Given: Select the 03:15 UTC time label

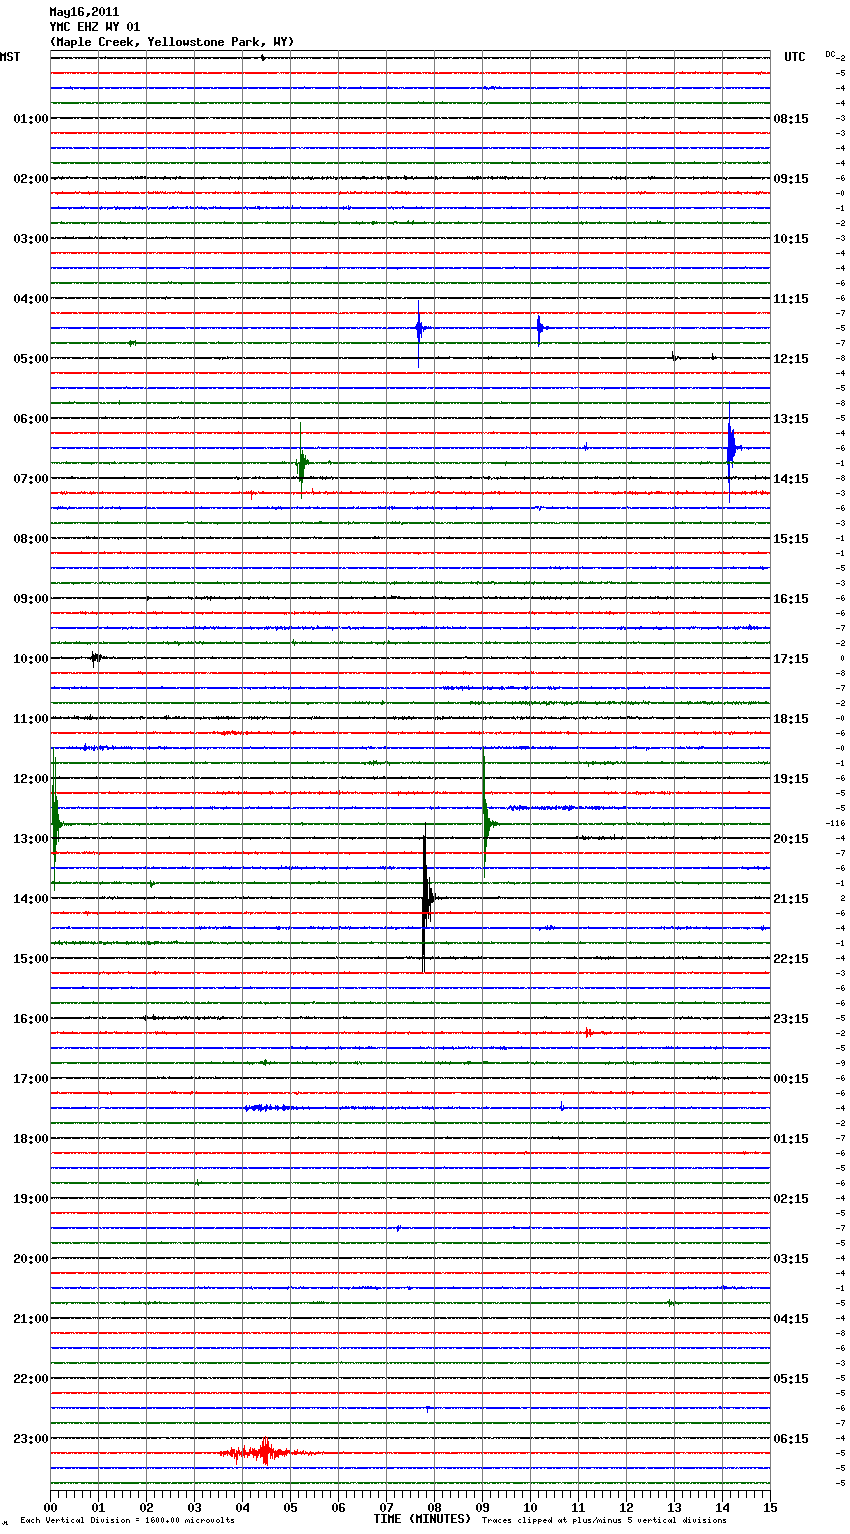Looking at the screenshot, I should pos(791,1258).
